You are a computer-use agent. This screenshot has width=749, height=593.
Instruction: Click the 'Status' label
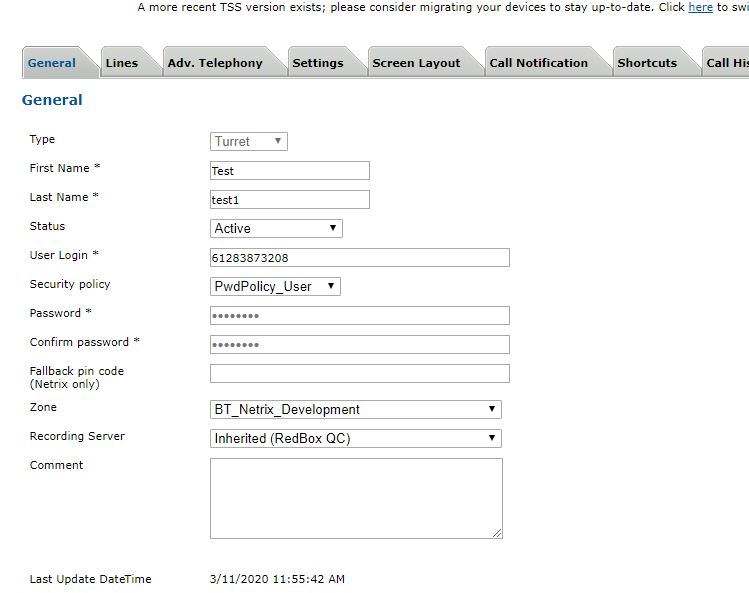[47, 226]
